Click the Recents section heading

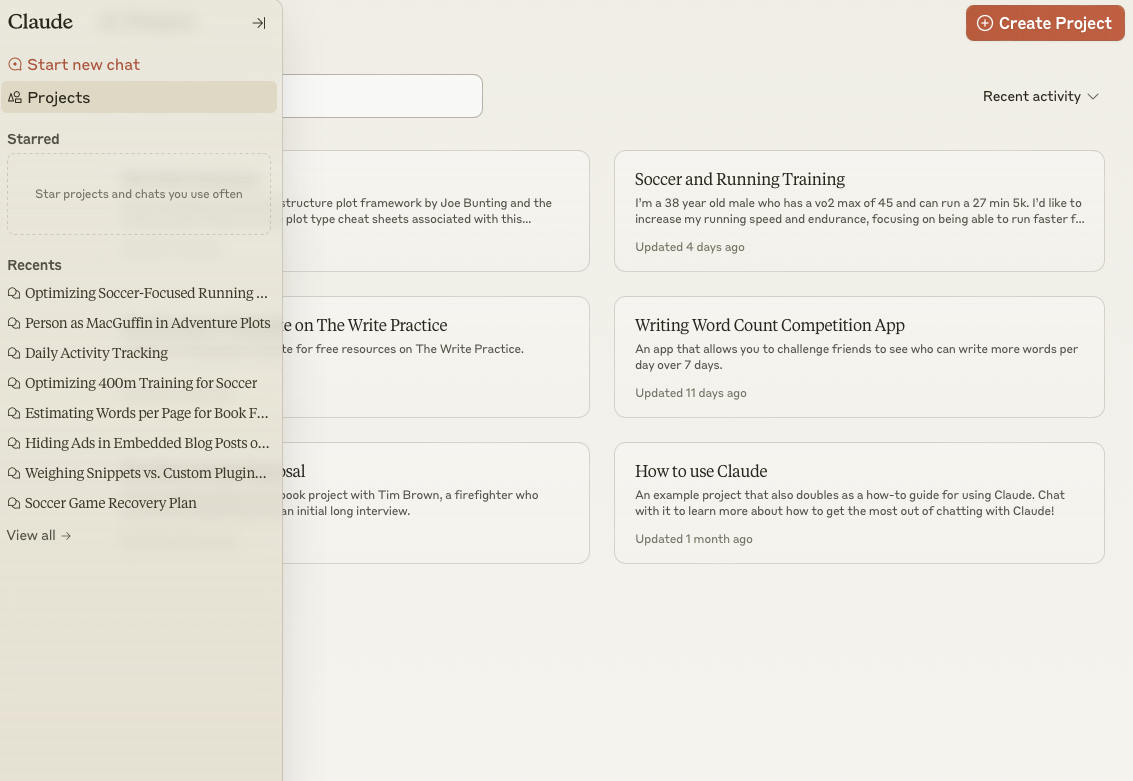point(34,265)
